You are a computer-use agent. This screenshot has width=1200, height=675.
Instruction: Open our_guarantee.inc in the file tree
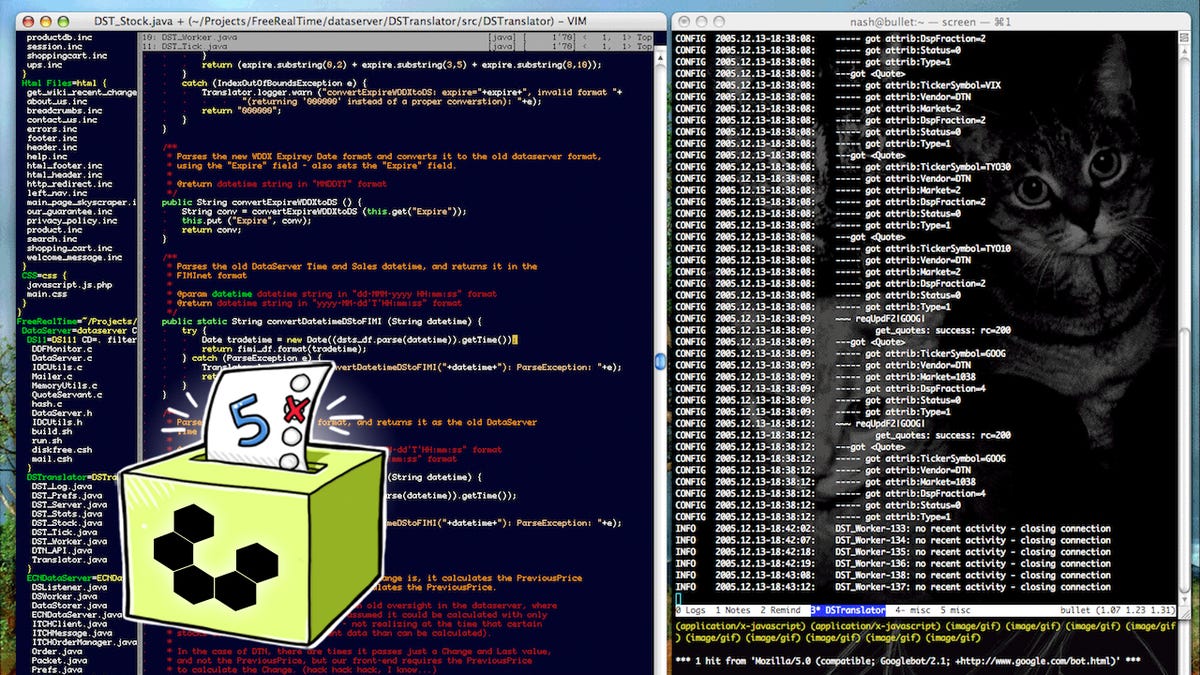(68, 211)
